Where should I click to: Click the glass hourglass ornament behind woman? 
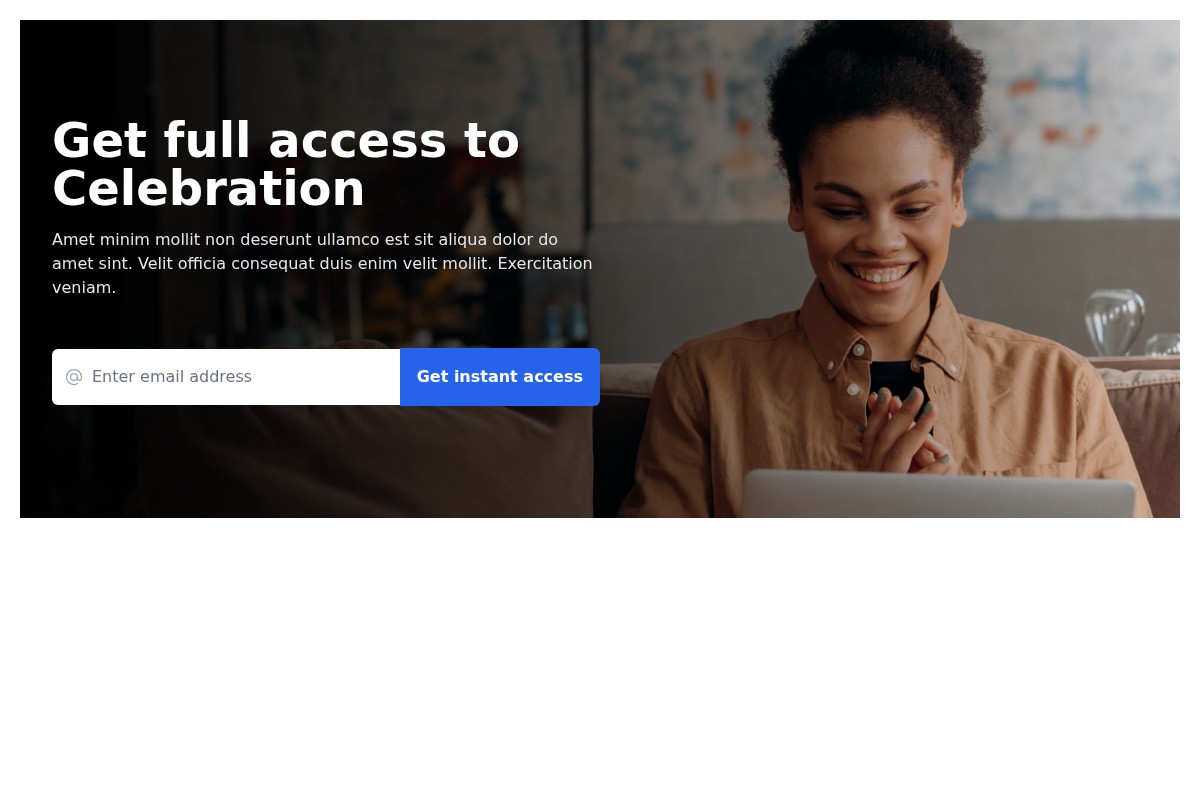pos(1115,322)
